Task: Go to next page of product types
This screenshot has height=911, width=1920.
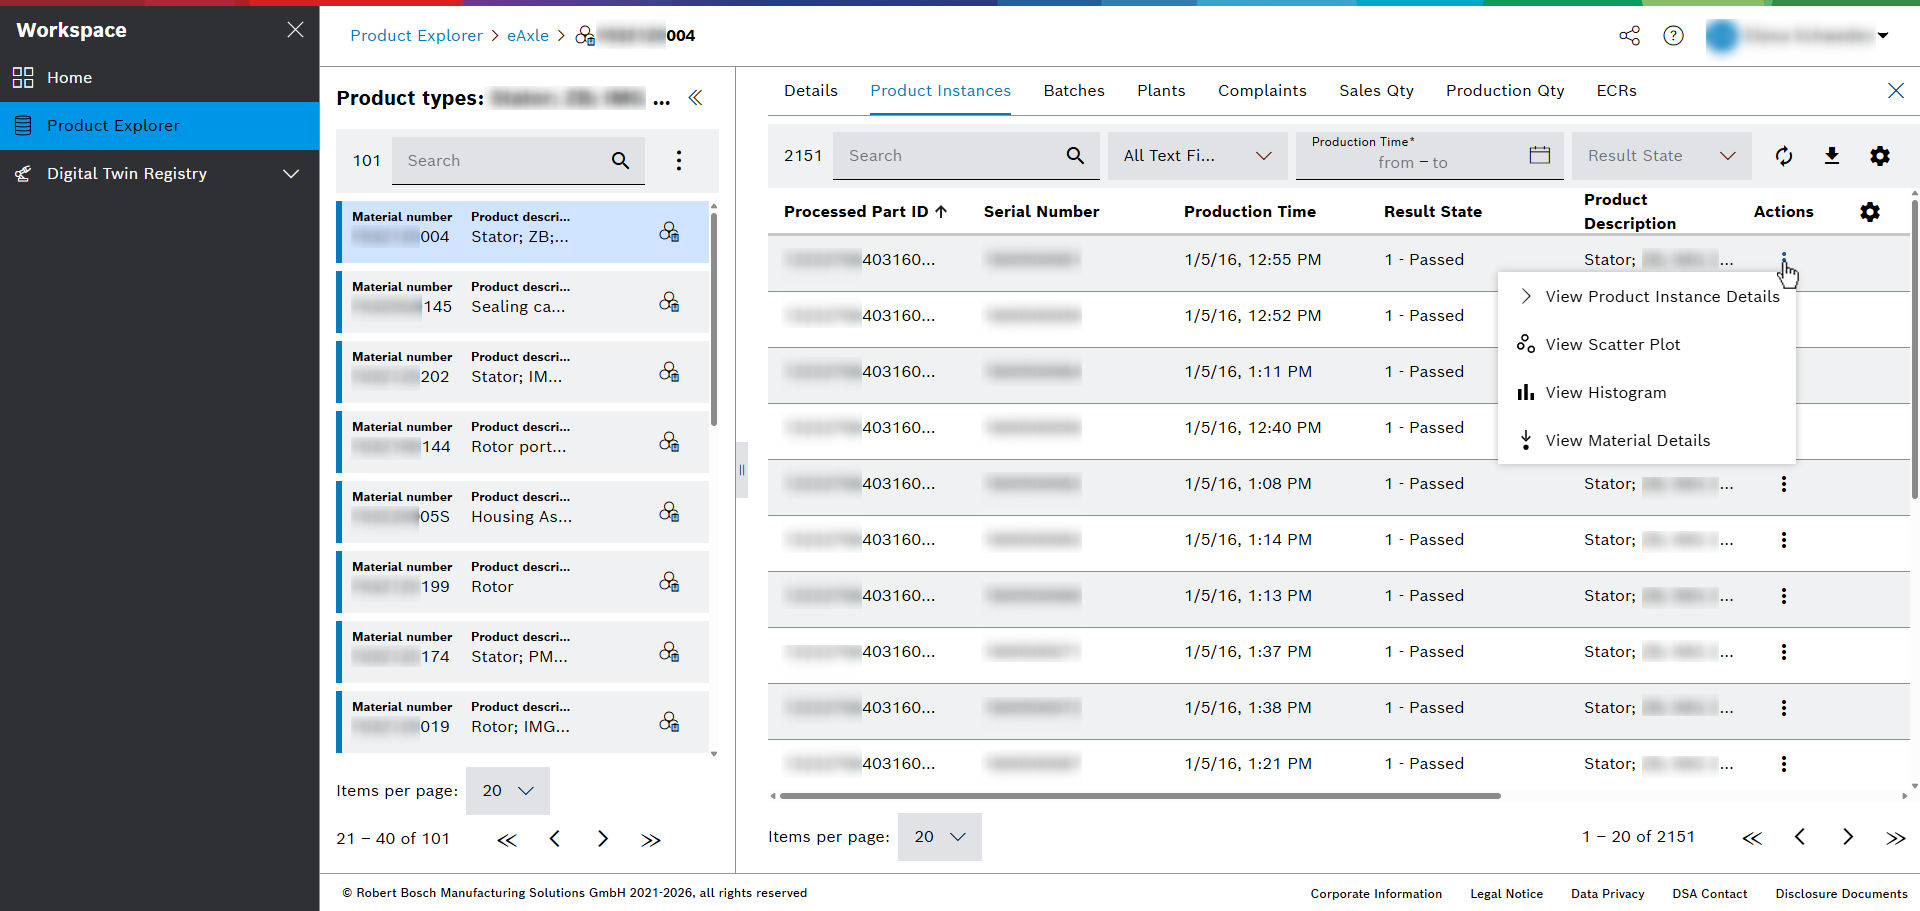Action: (x=603, y=839)
